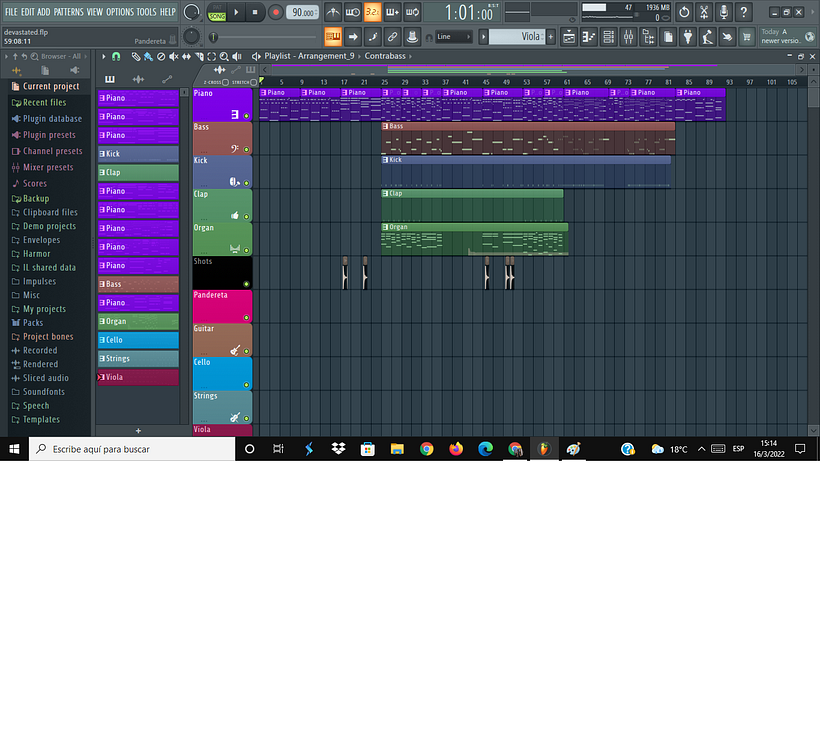Open the Mixer icon
The height and width of the screenshot is (744, 820).
click(x=629, y=37)
